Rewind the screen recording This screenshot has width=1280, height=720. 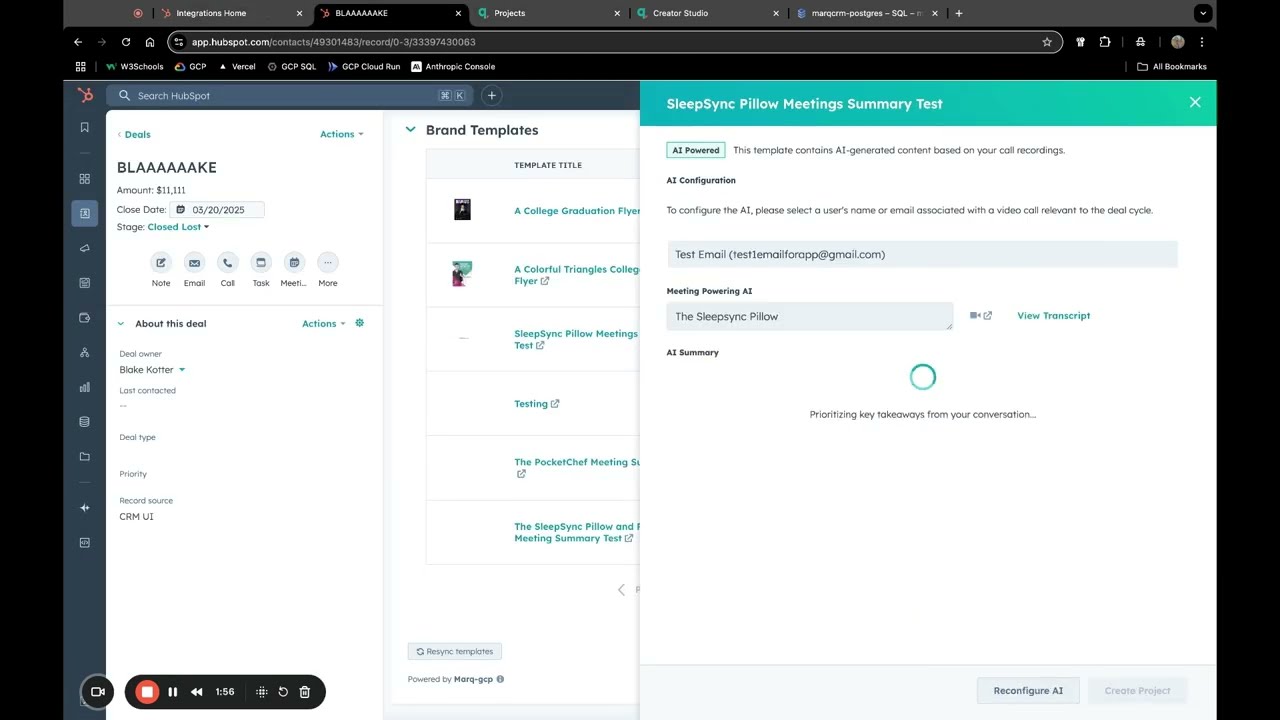point(197,692)
